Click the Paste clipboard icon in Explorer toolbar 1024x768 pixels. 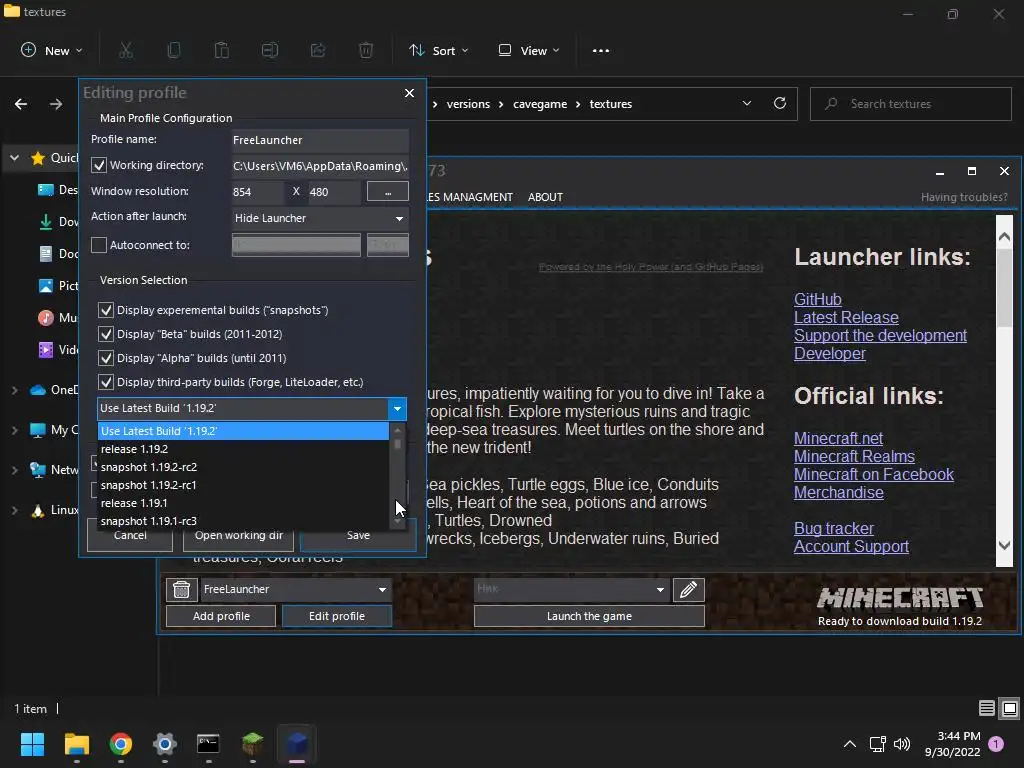point(222,50)
